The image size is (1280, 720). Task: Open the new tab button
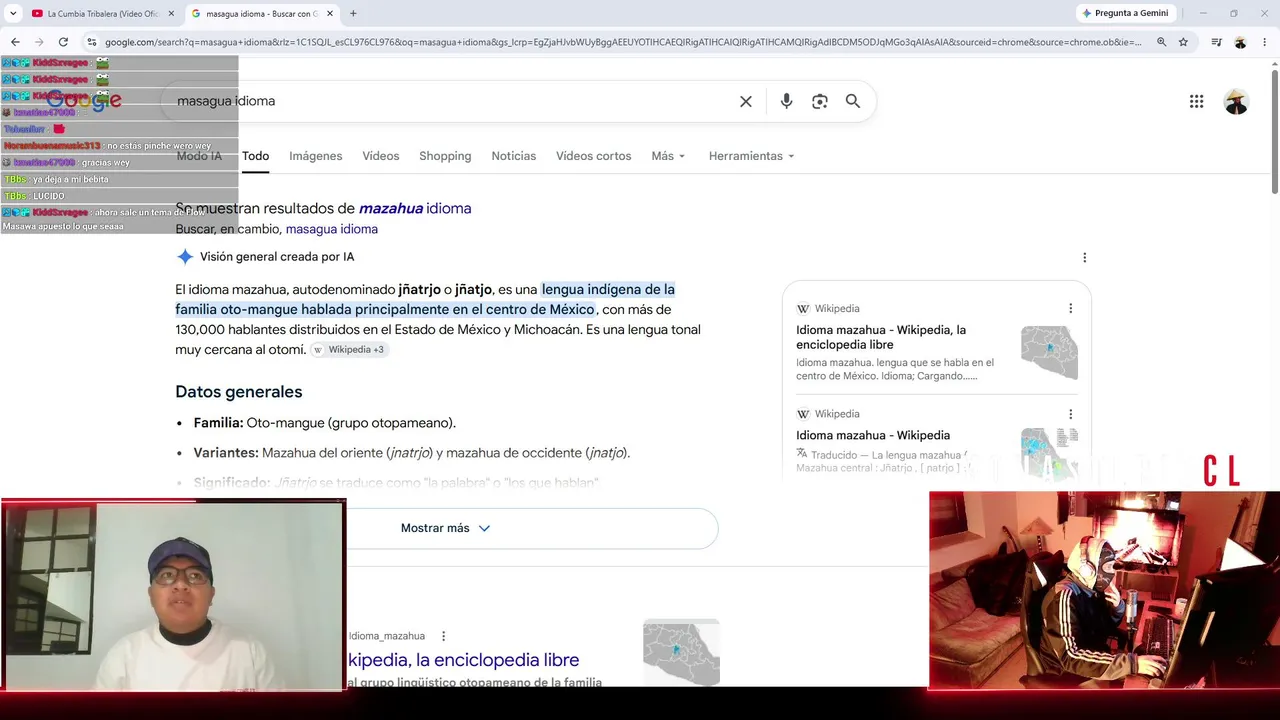click(353, 14)
